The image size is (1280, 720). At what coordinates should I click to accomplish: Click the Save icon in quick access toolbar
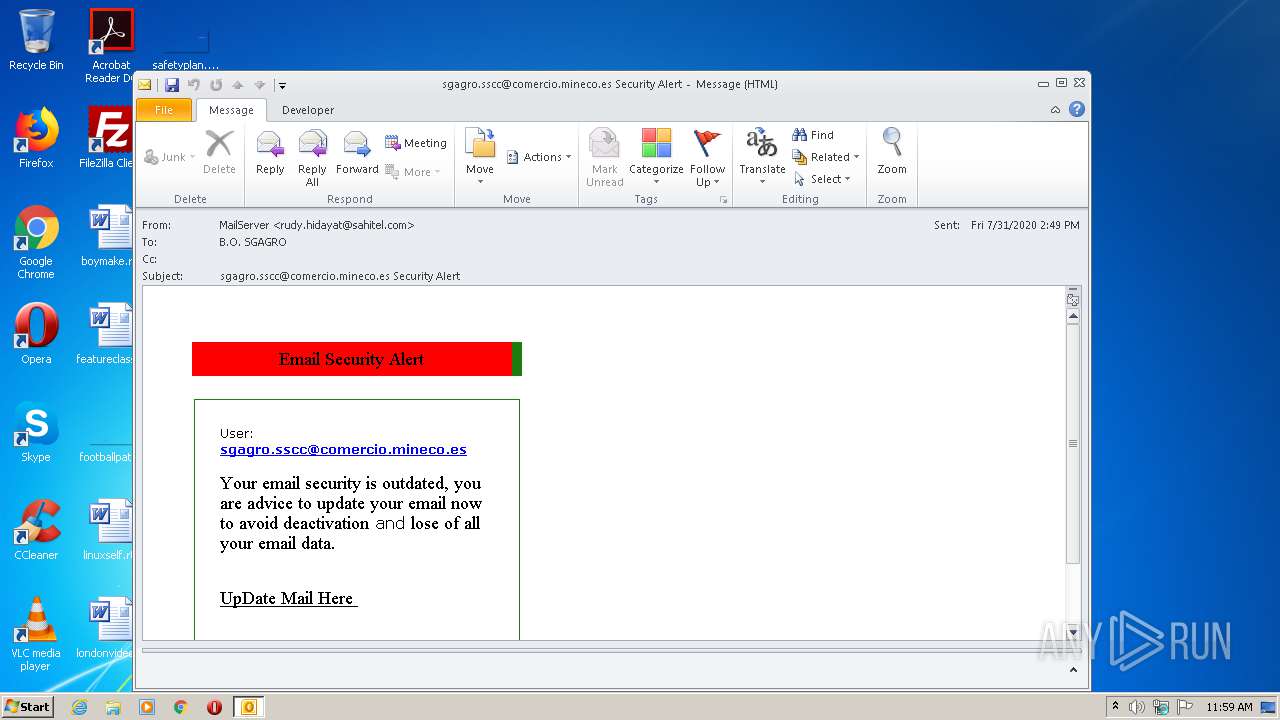[x=172, y=85]
